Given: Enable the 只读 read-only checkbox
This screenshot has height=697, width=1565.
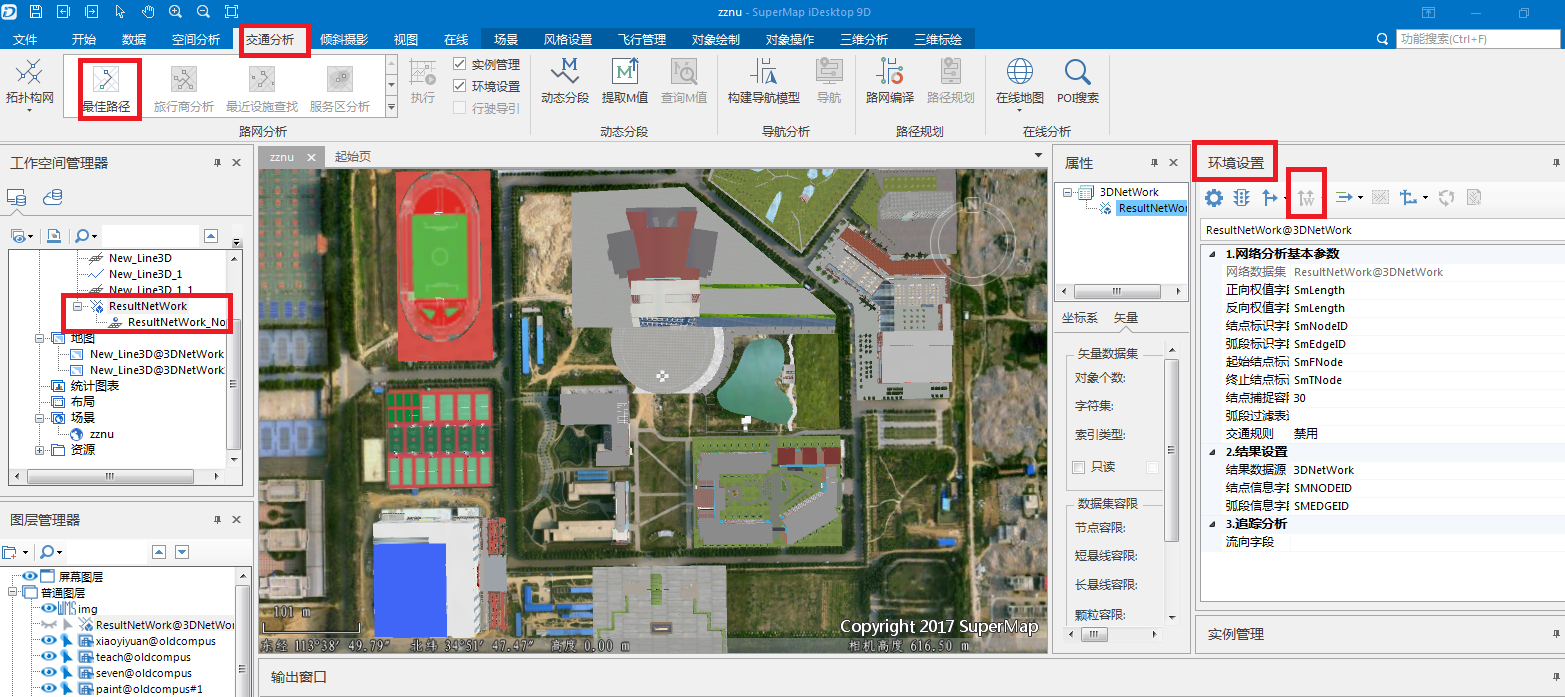Looking at the screenshot, I should point(1078,467).
